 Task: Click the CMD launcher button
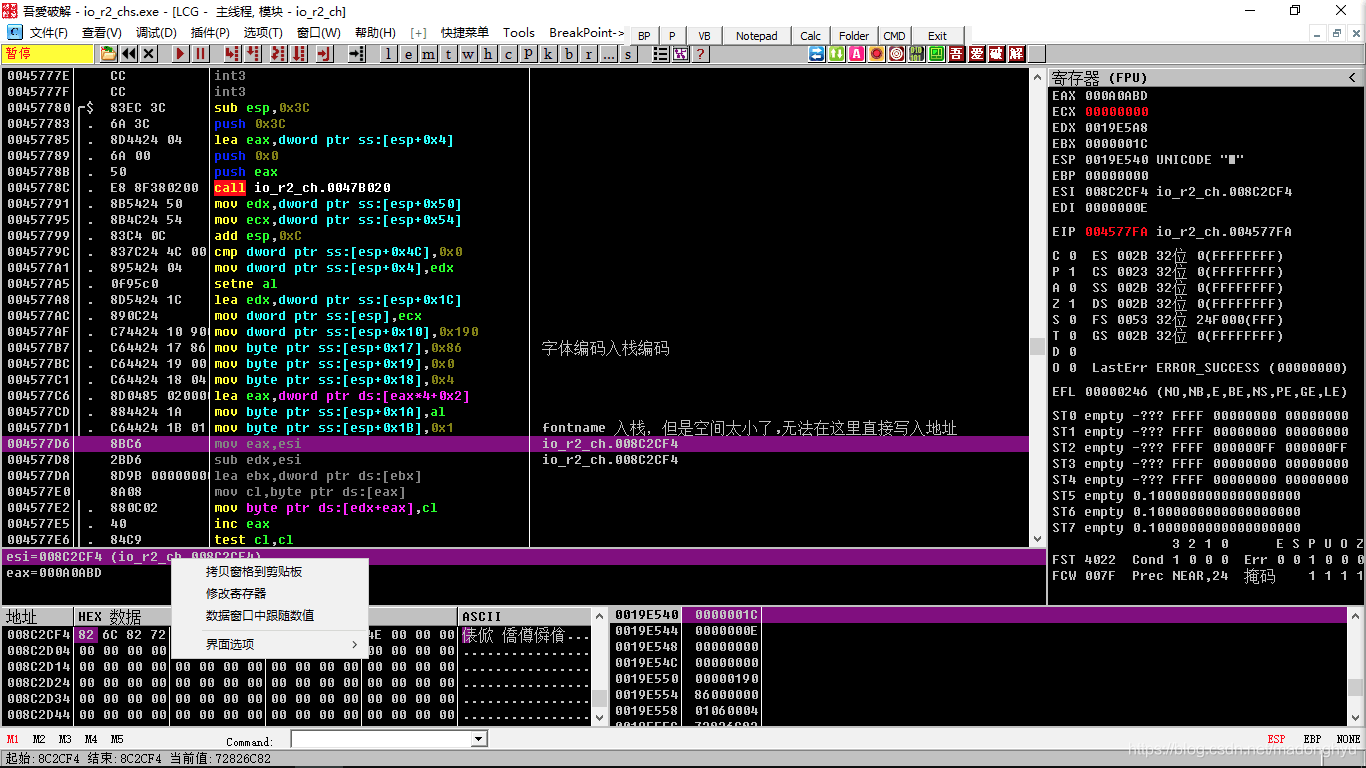pyautogui.click(x=894, y=36)
